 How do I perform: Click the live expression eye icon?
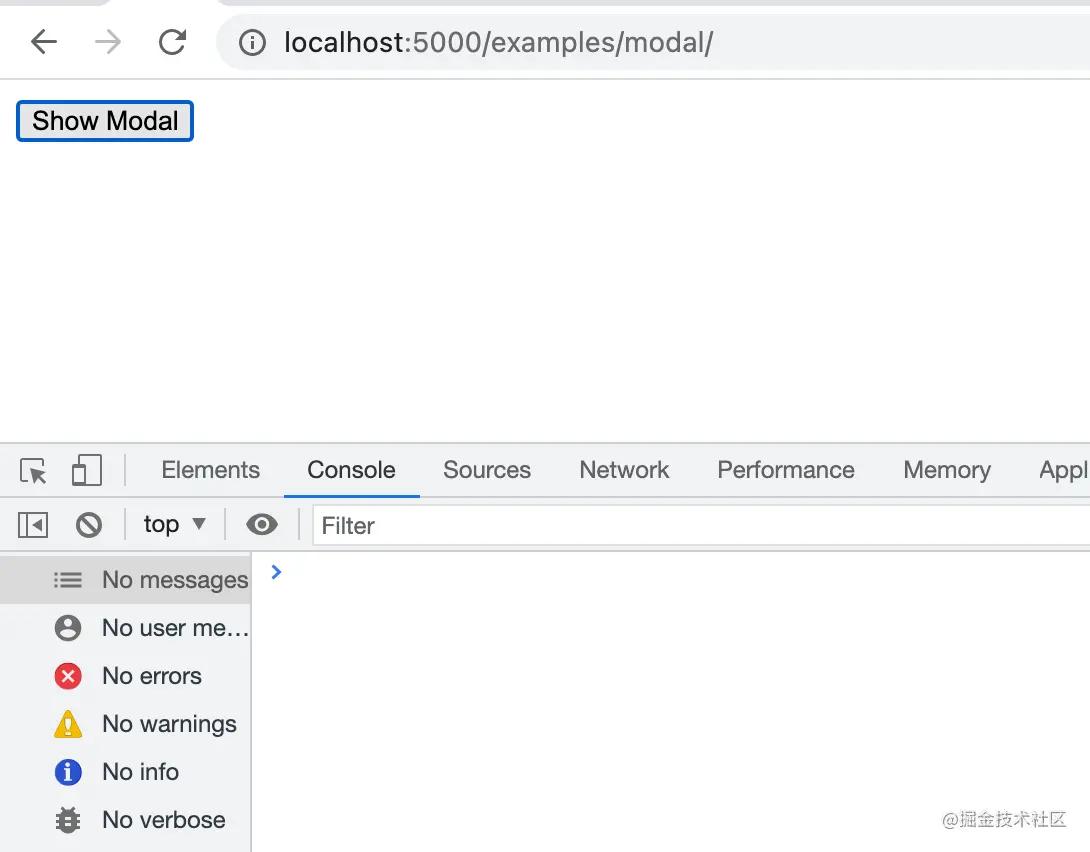(262, 525)
